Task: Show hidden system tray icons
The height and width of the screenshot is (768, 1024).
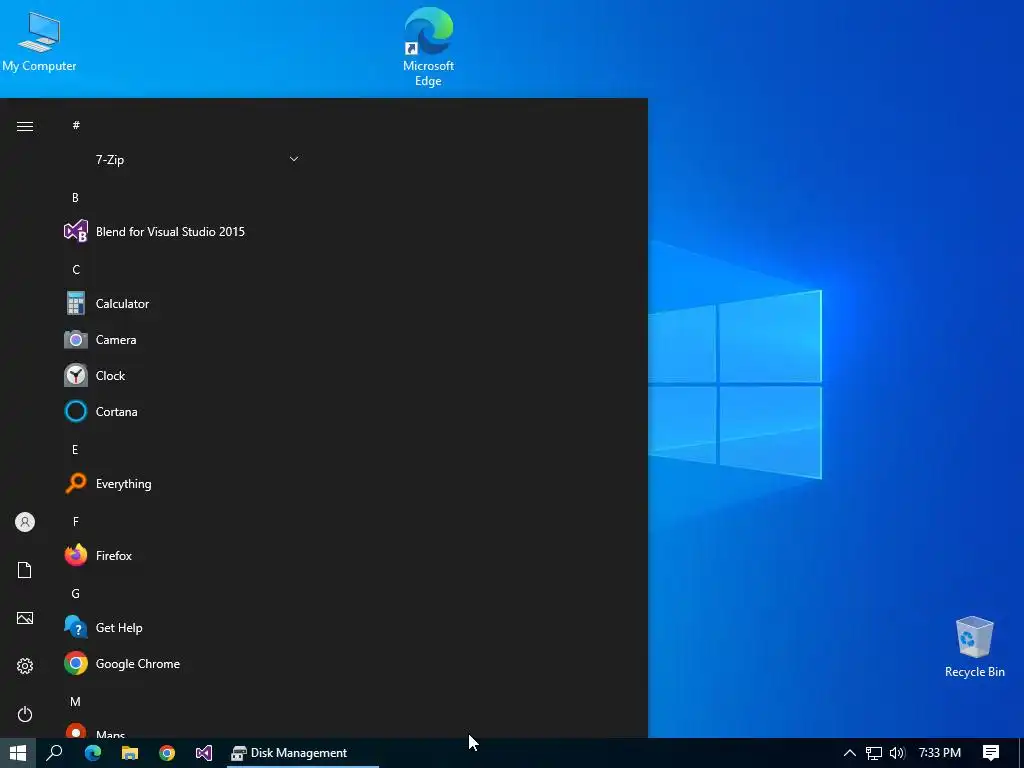Action: tap(850, 753)
